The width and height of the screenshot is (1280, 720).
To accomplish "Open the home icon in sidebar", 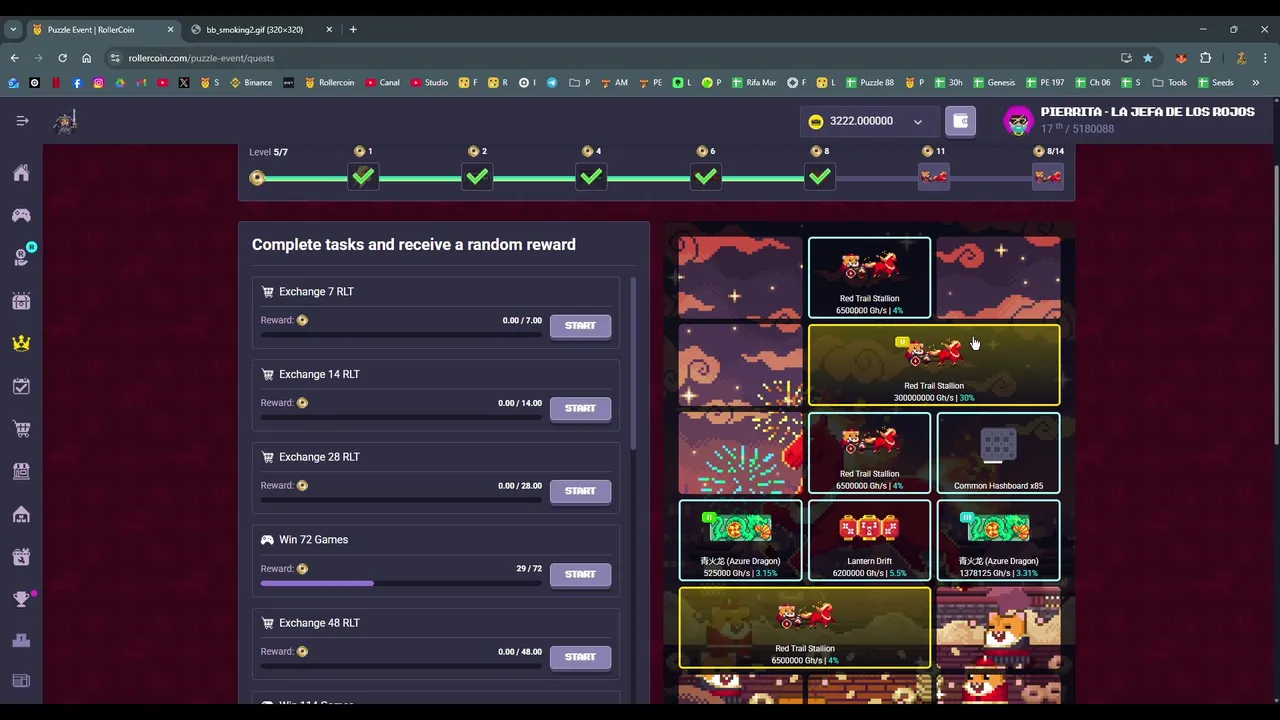I will tap(21, 173).
